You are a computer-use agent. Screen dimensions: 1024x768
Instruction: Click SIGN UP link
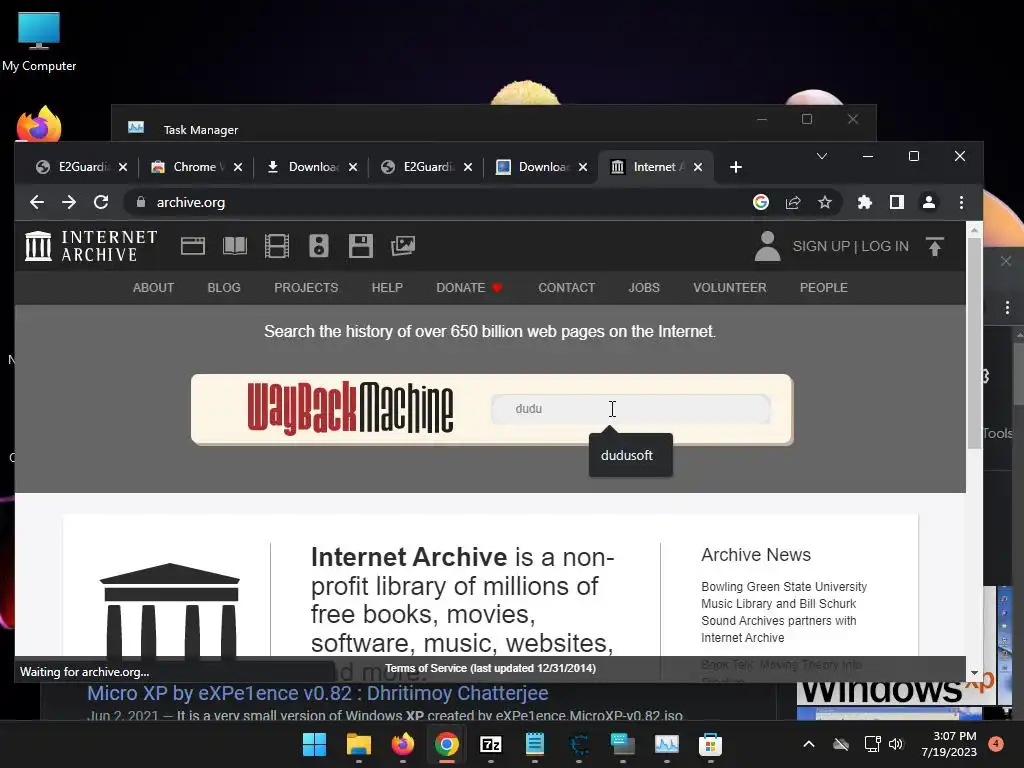point(821,246)
